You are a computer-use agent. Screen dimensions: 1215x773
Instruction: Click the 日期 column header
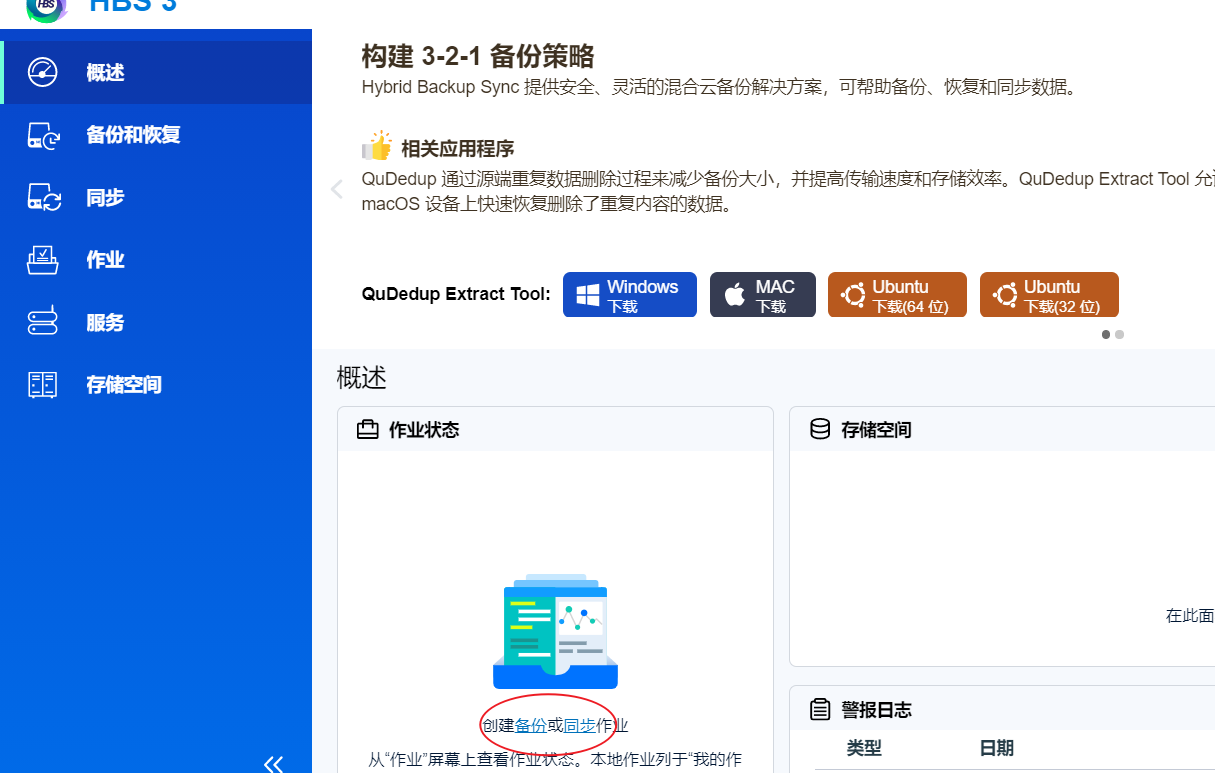click(997, 748)
